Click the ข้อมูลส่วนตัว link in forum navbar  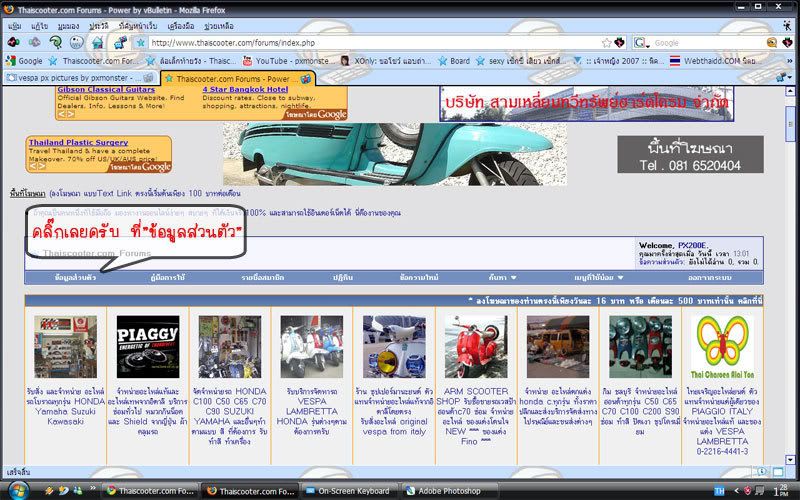[x=75, y=278]
